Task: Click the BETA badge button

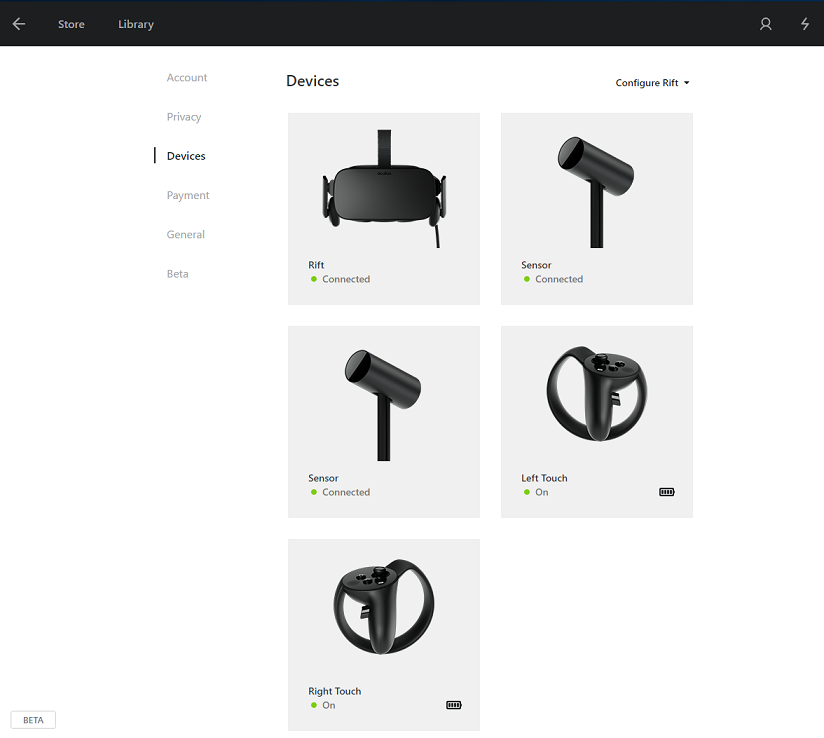Action: click(33, 720)
